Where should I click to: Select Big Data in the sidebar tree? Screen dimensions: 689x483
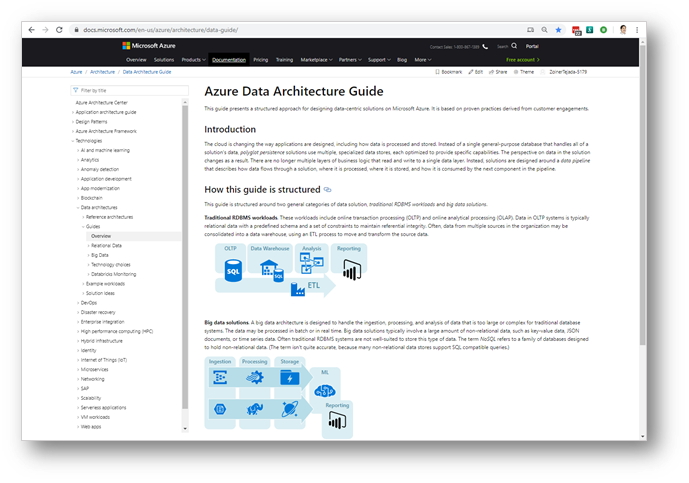[x=99, y=255]
